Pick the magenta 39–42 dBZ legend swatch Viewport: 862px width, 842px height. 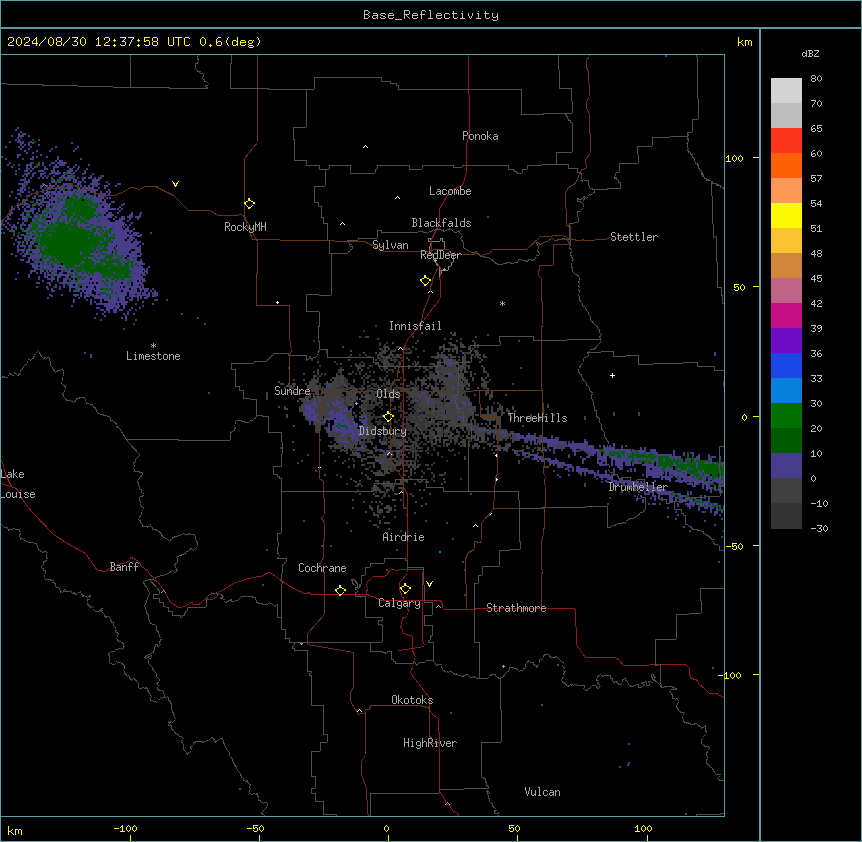pyautogui.click(x=786, y=315)
